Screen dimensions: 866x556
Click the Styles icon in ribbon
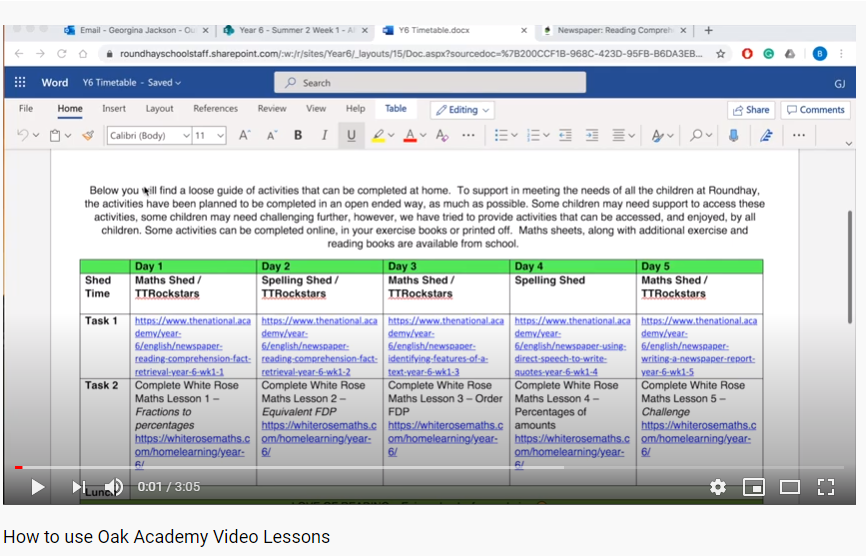[657, 135]
